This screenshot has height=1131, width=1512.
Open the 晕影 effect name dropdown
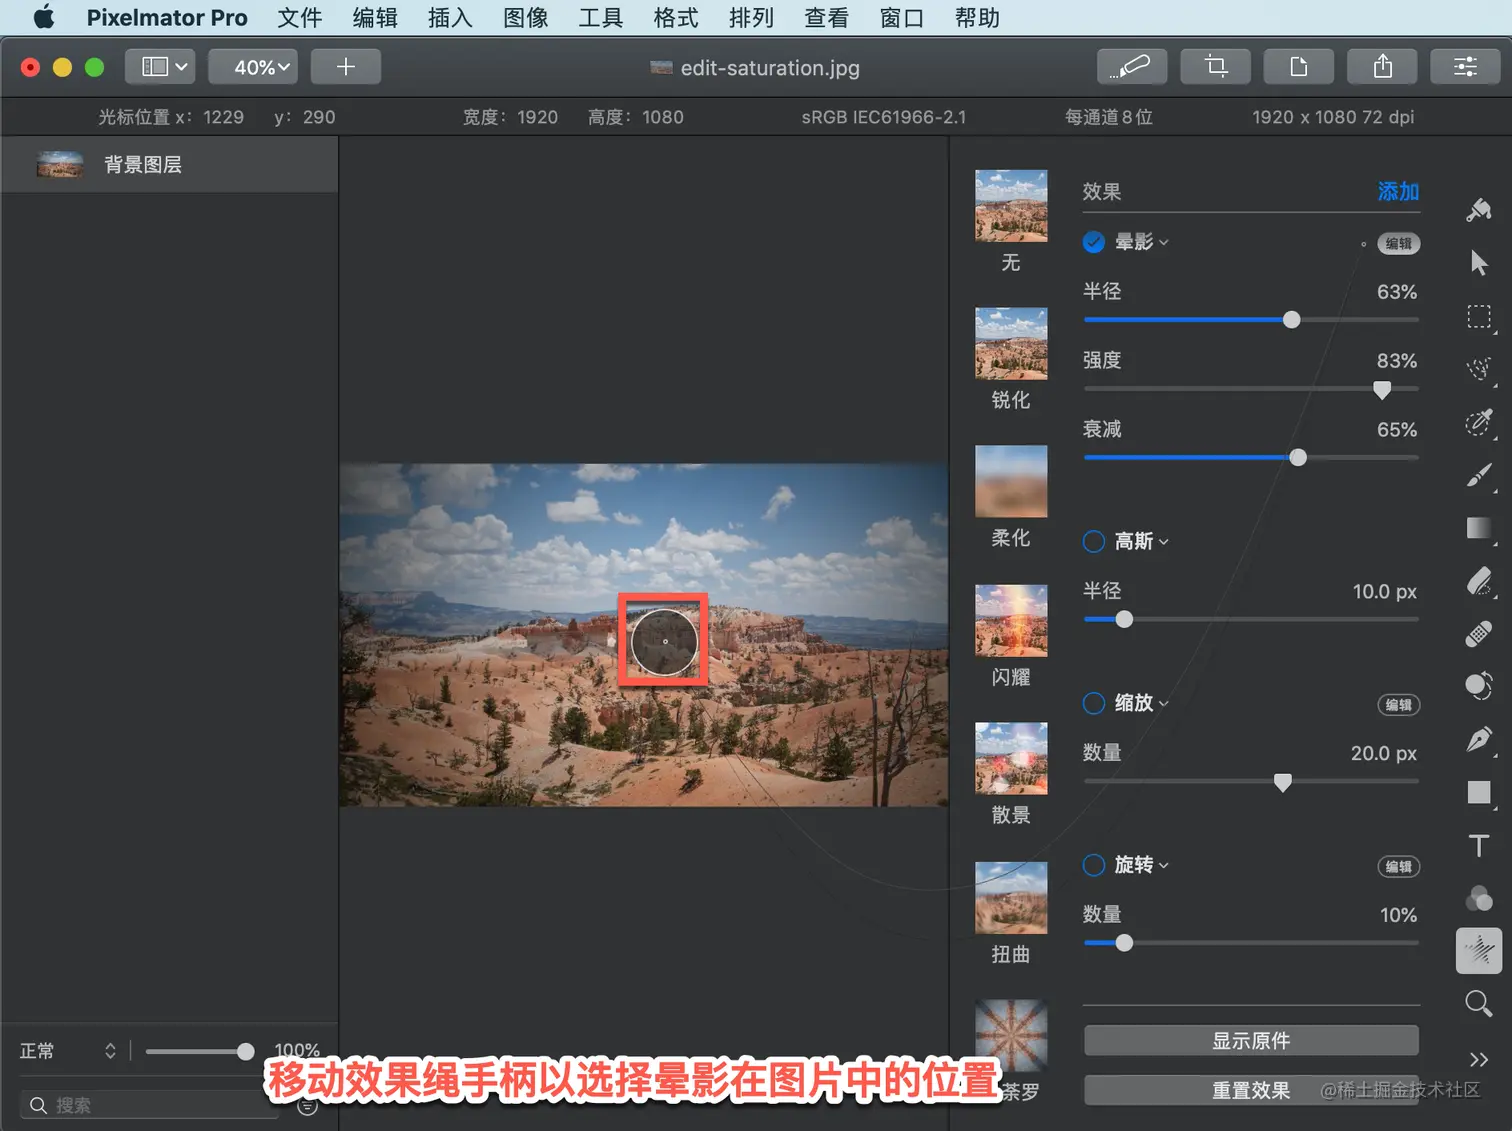(1142, 242)
